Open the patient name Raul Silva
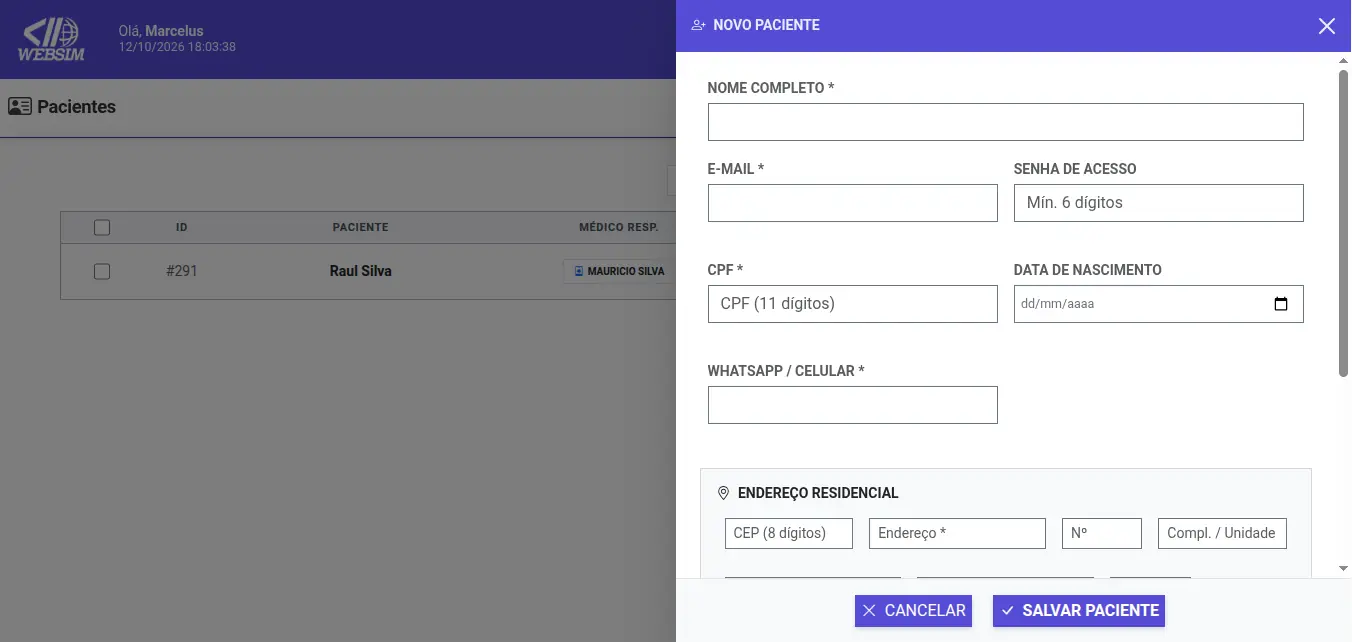The height and width of the screenshot is (642, 1352). click(361, 271)
